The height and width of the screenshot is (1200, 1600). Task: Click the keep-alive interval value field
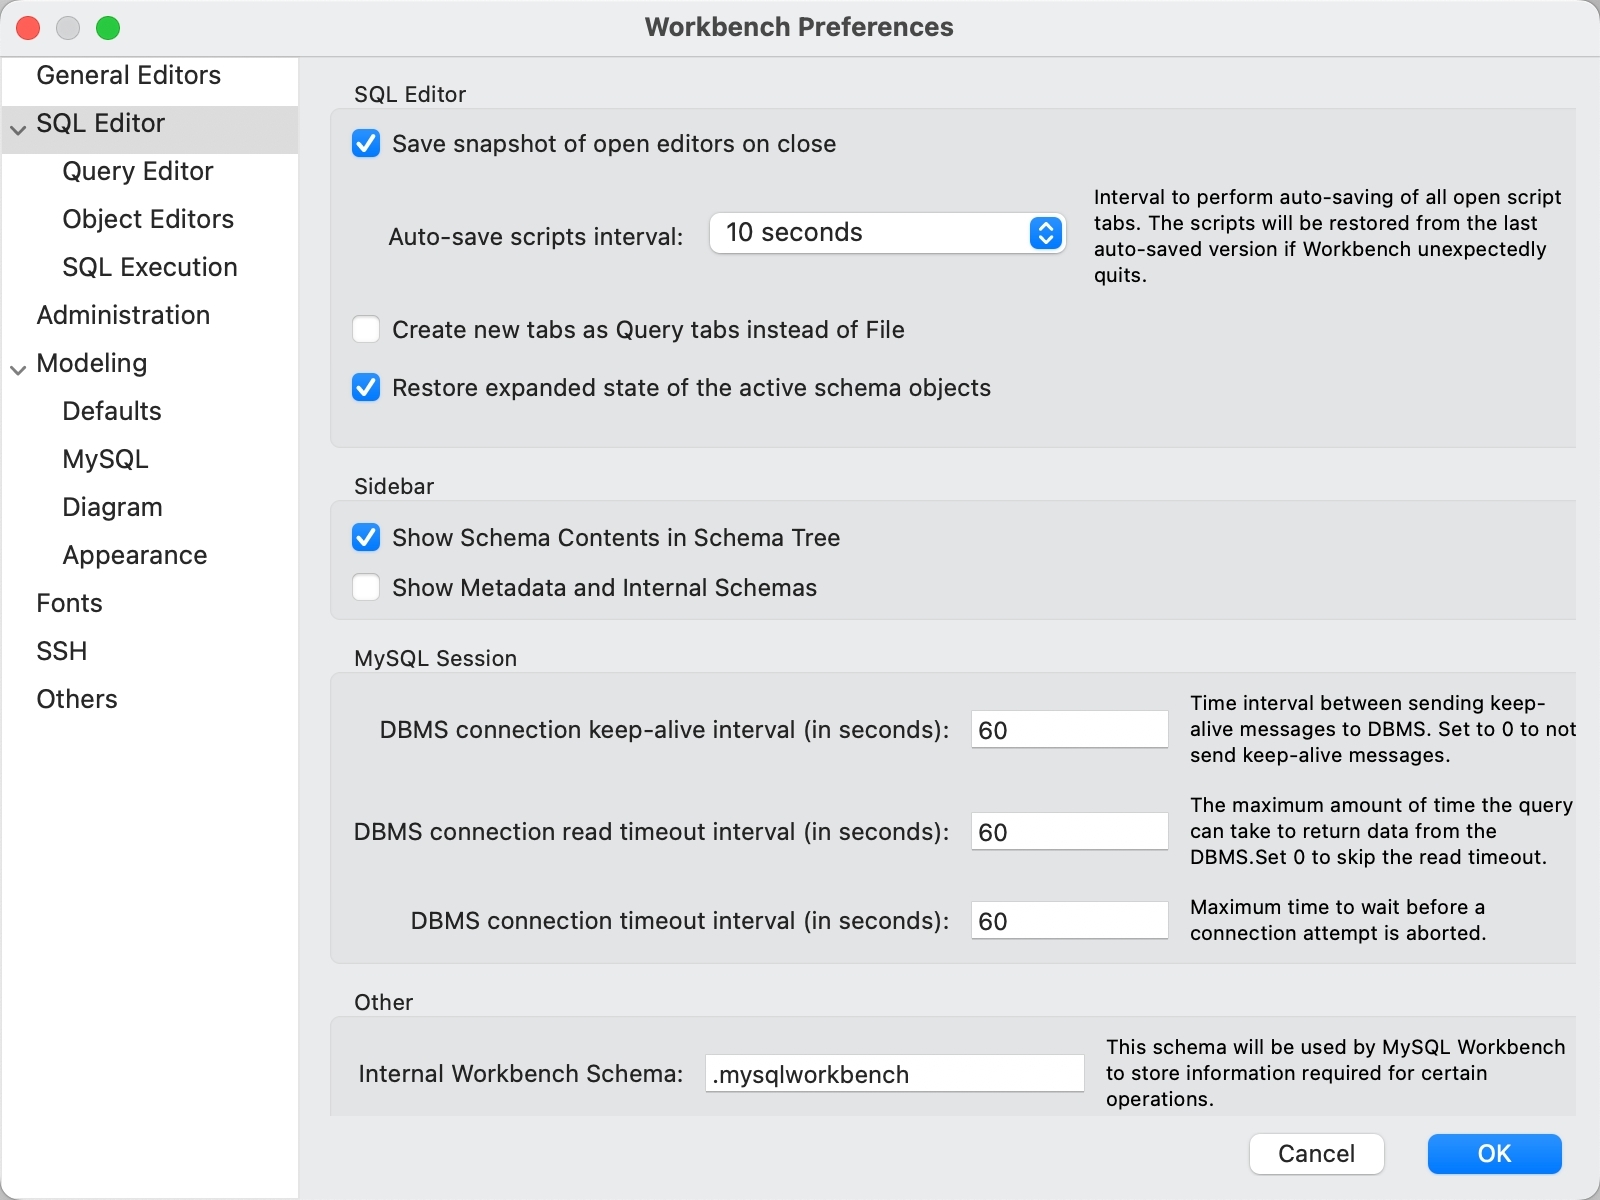1069,729
